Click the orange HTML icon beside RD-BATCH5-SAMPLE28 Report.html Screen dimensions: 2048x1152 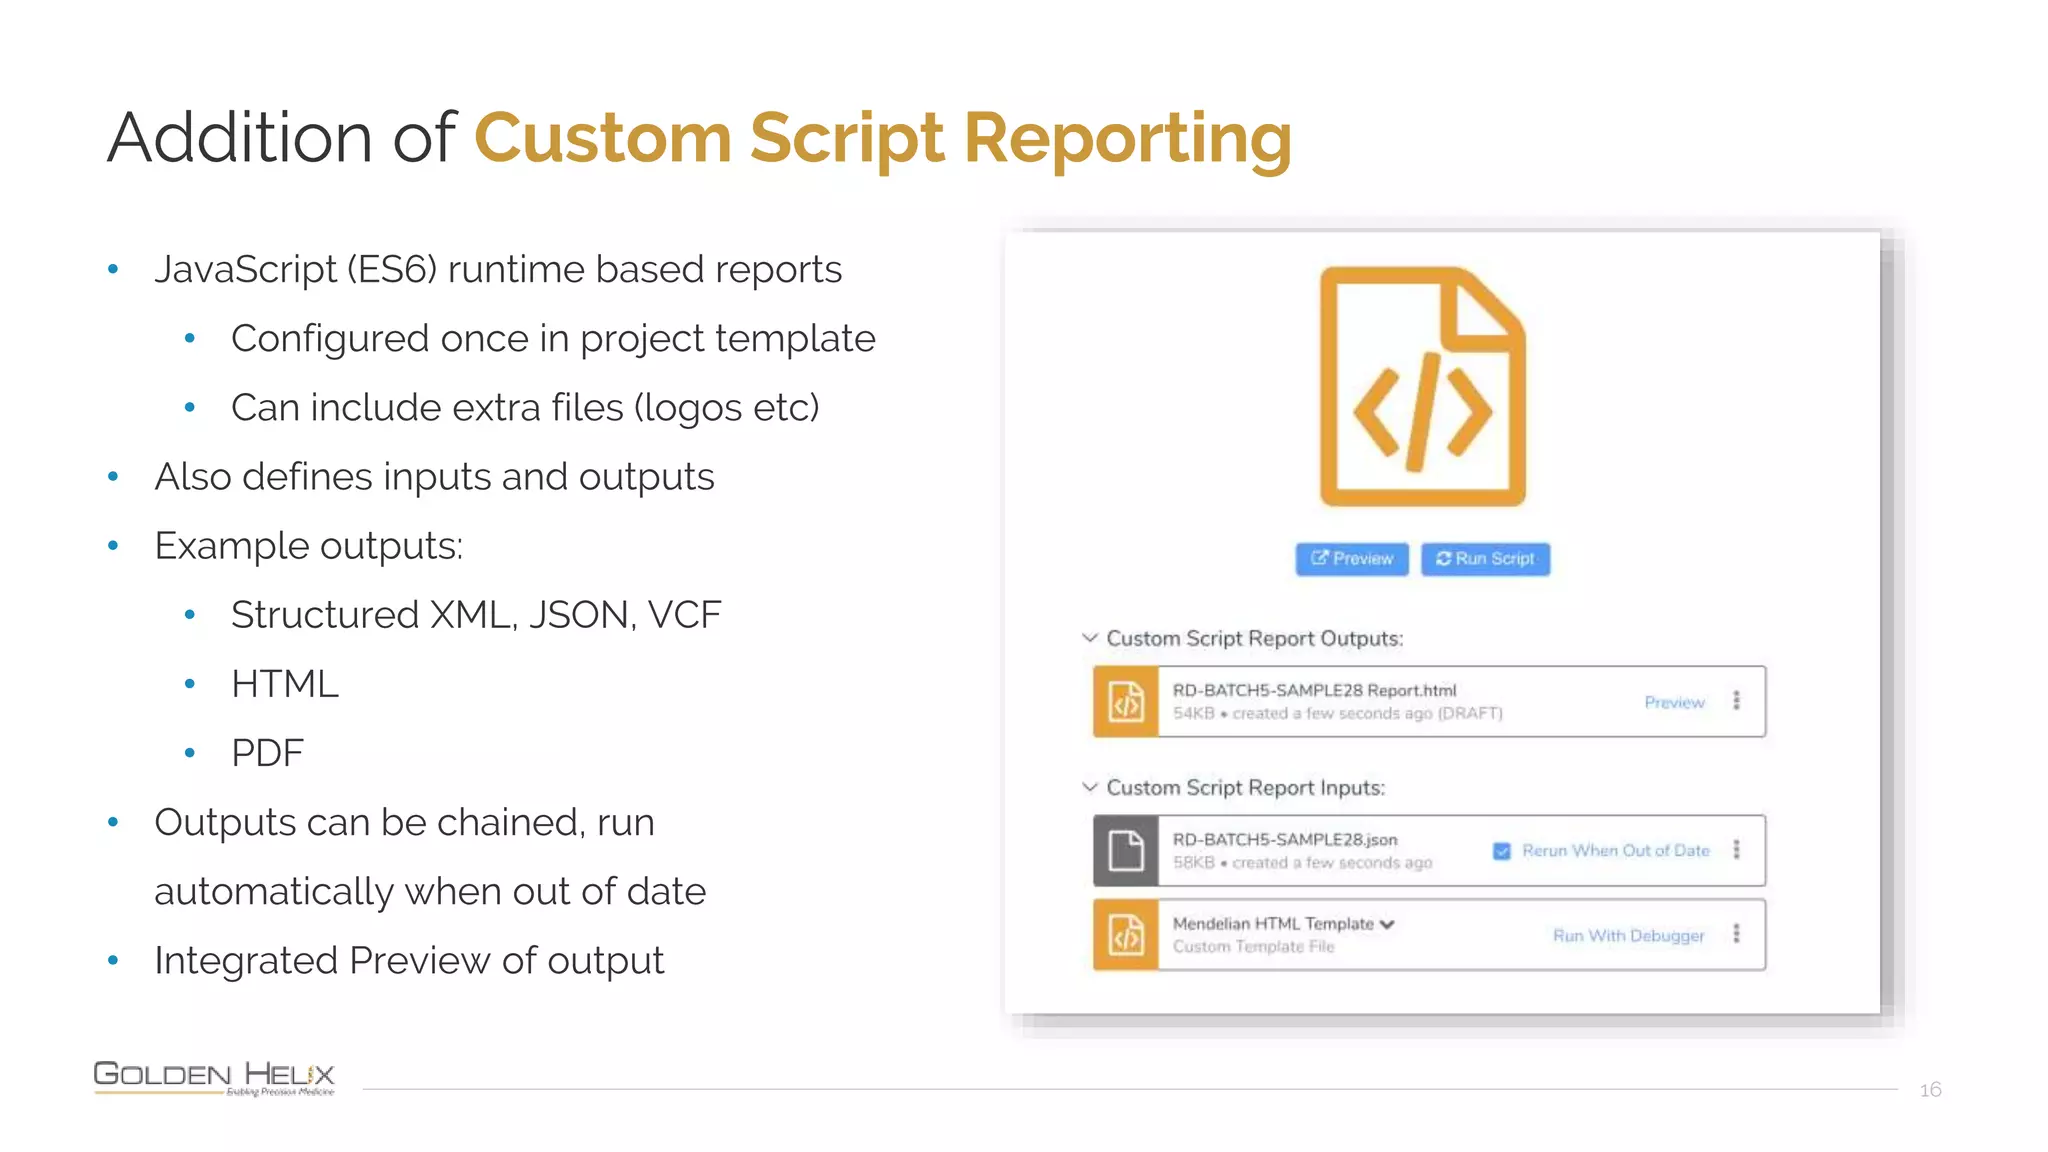pyautogui.click(x=1126, y=702)
